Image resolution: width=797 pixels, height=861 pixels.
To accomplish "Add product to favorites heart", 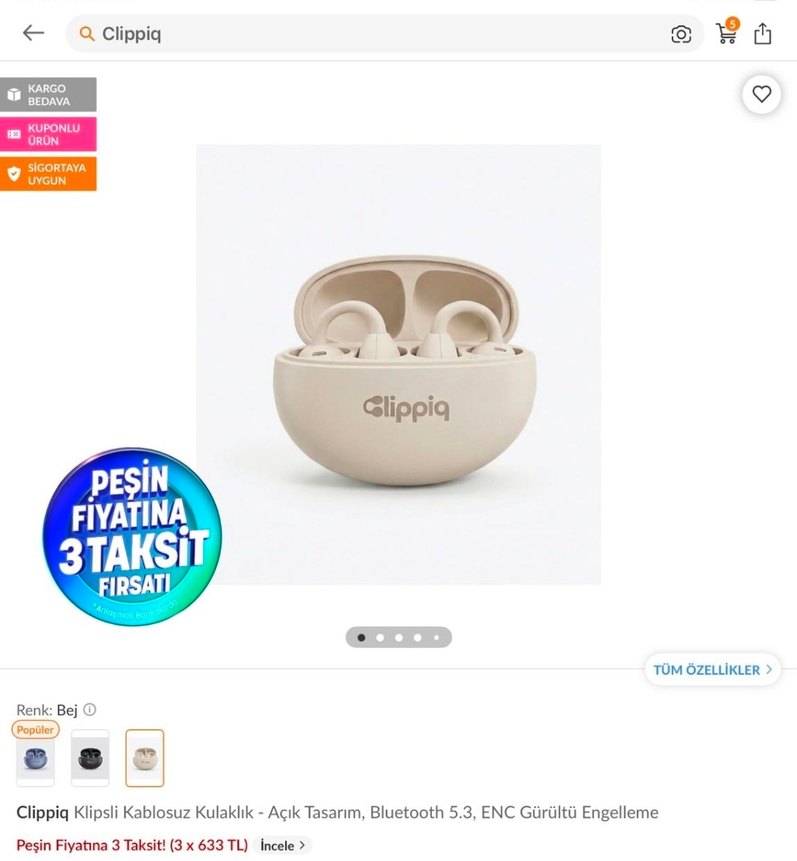I will point(761,94).
